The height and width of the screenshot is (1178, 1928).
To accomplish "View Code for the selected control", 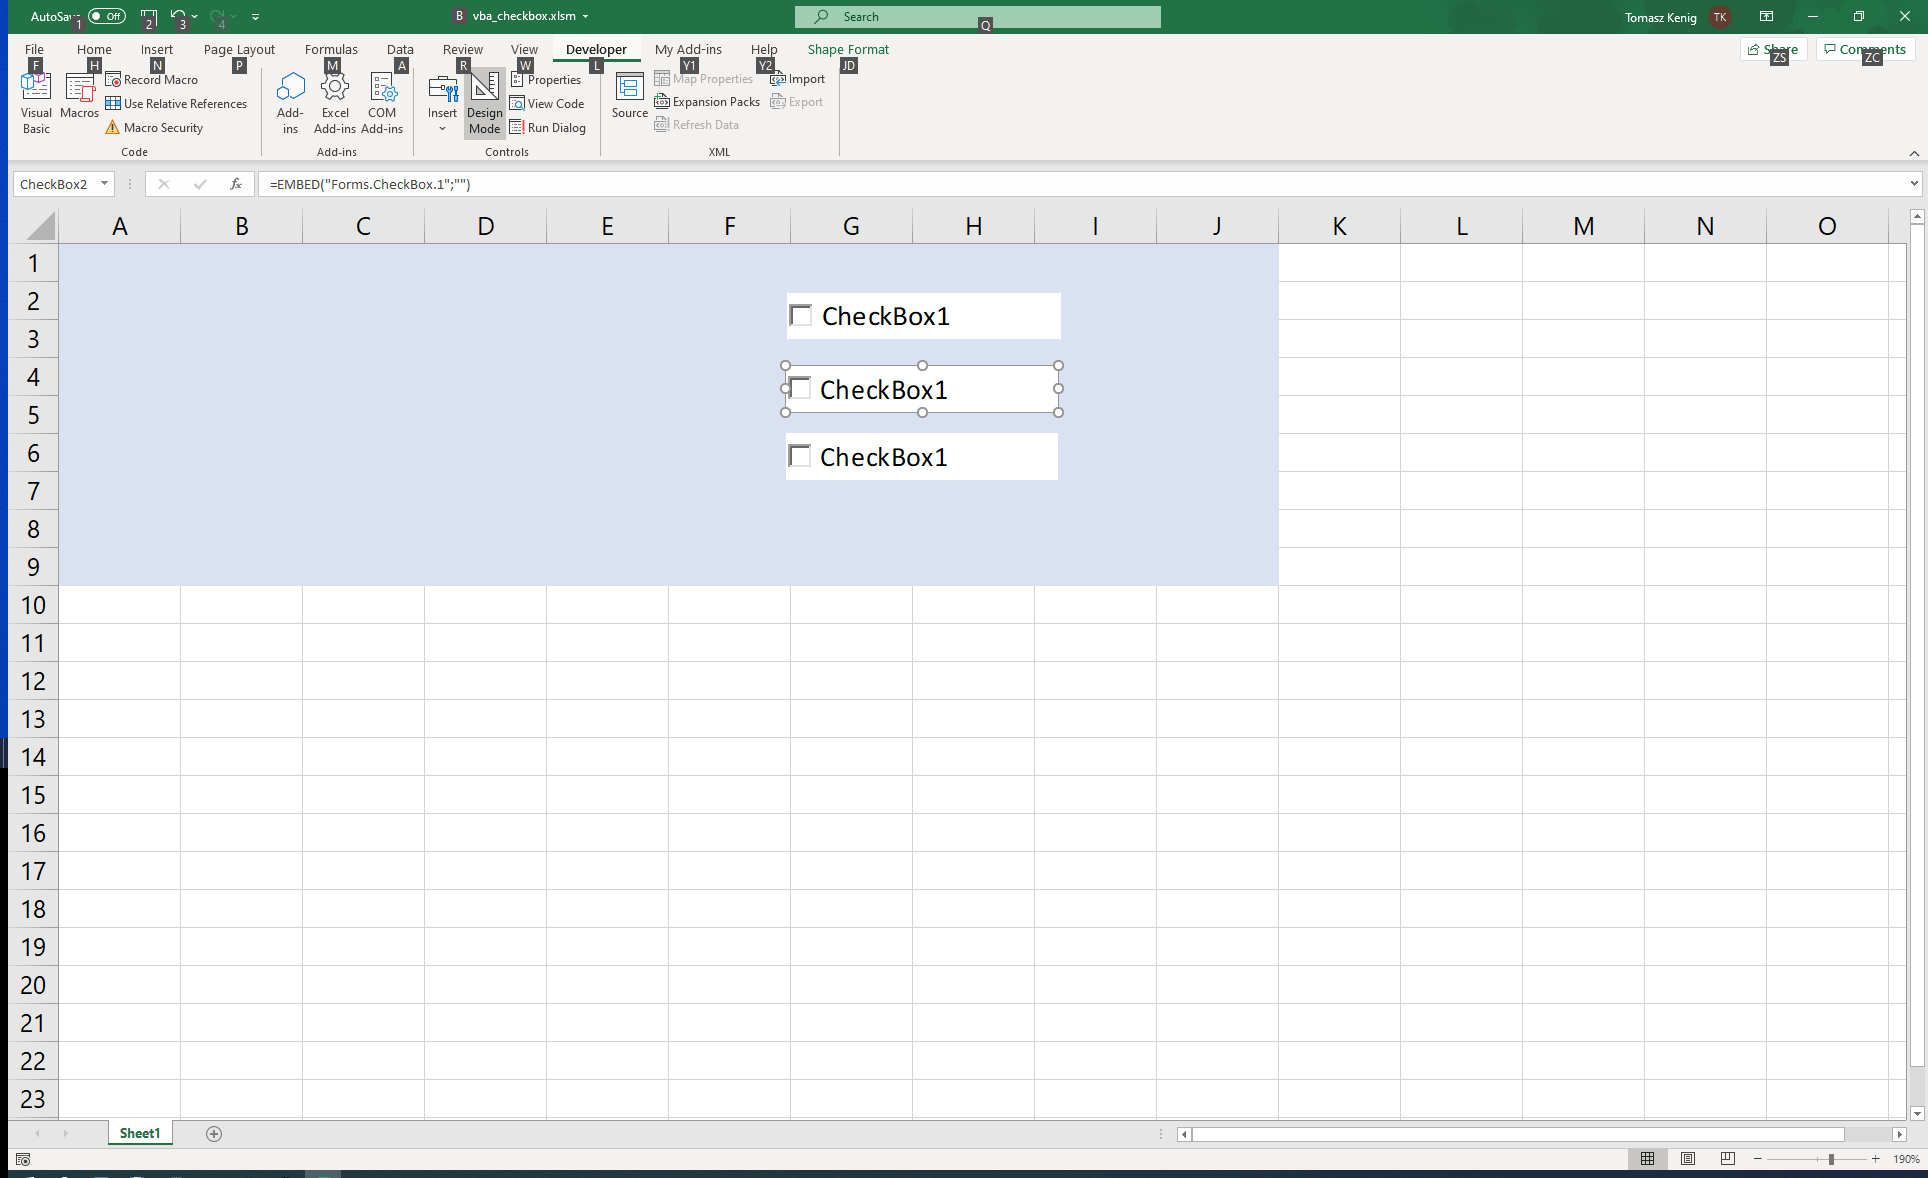I will point(548,103).
